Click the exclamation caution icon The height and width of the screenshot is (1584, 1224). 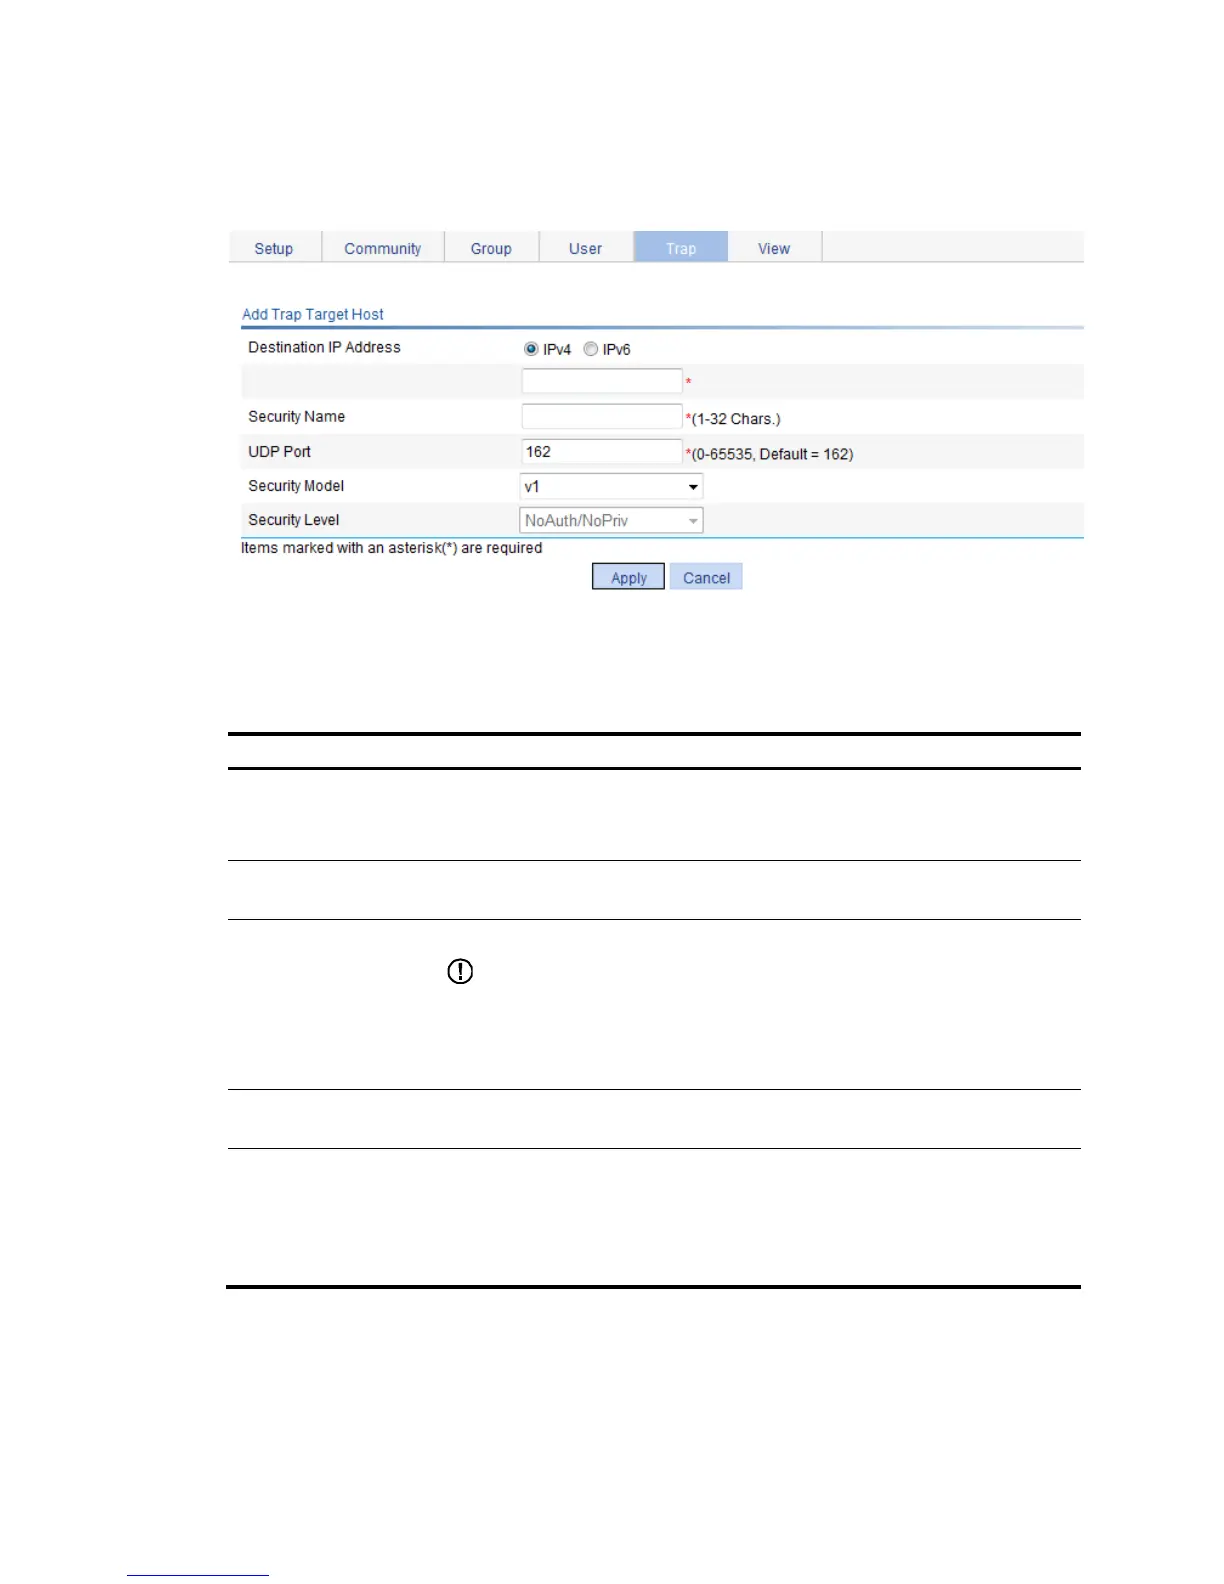[x=460, y=971]
